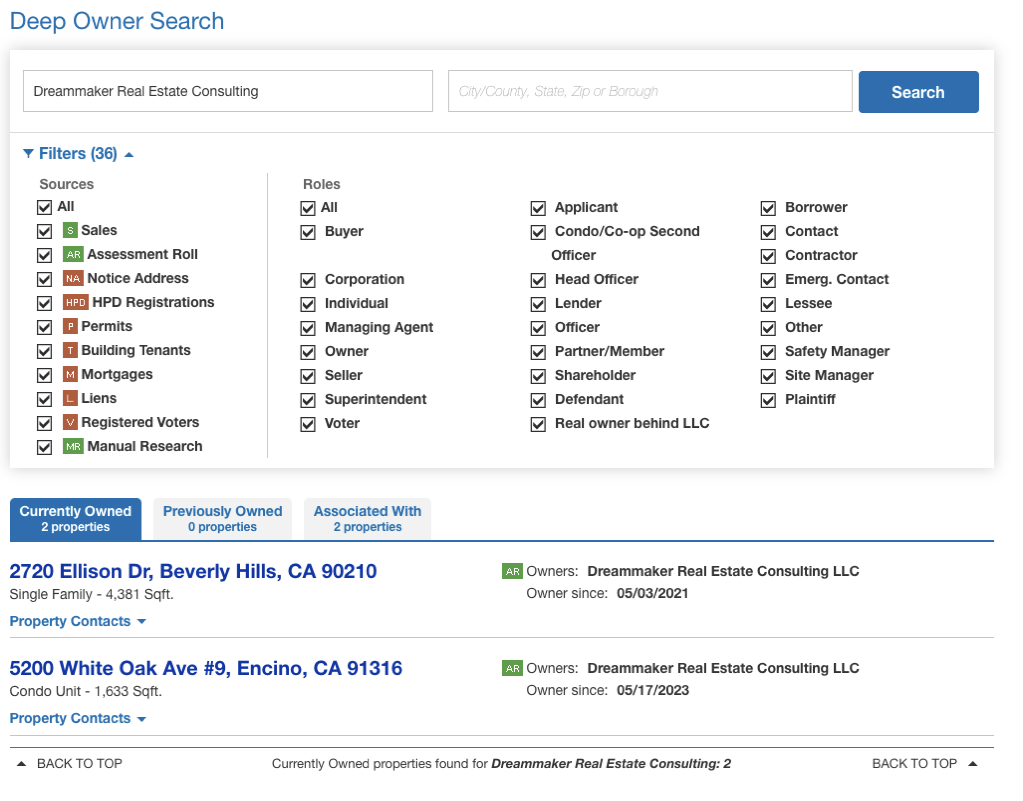The height and width of the screenshot is (801, 1023).
Task: Toggle the Managing Agent role checkbox
Action: pyautogui.click(x=308, y=329)
